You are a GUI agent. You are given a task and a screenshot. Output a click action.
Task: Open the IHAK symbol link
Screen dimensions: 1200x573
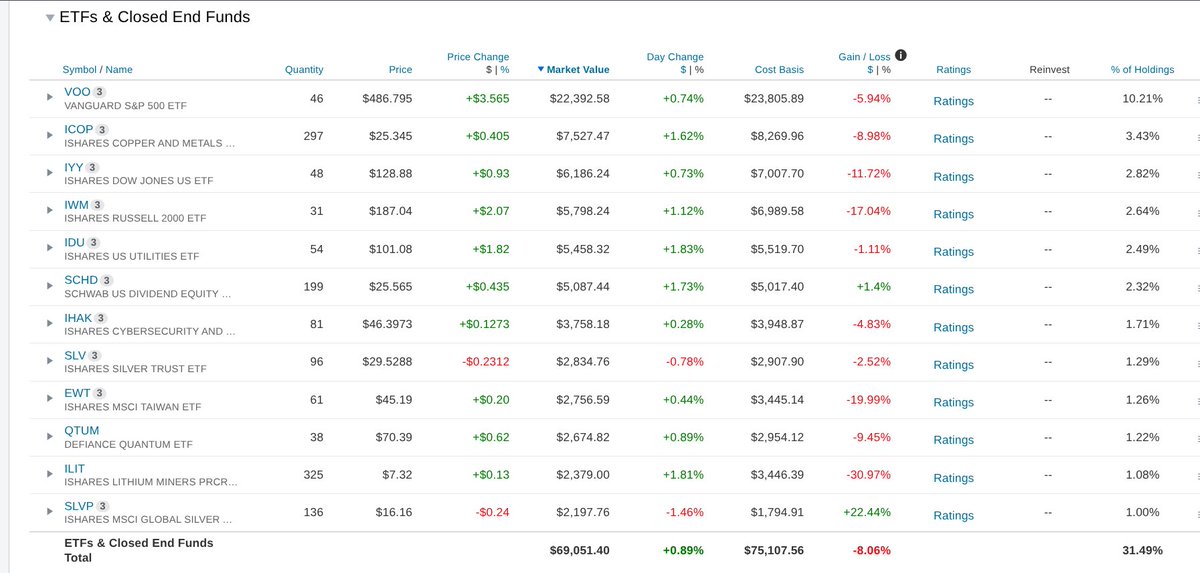point(79,318)
